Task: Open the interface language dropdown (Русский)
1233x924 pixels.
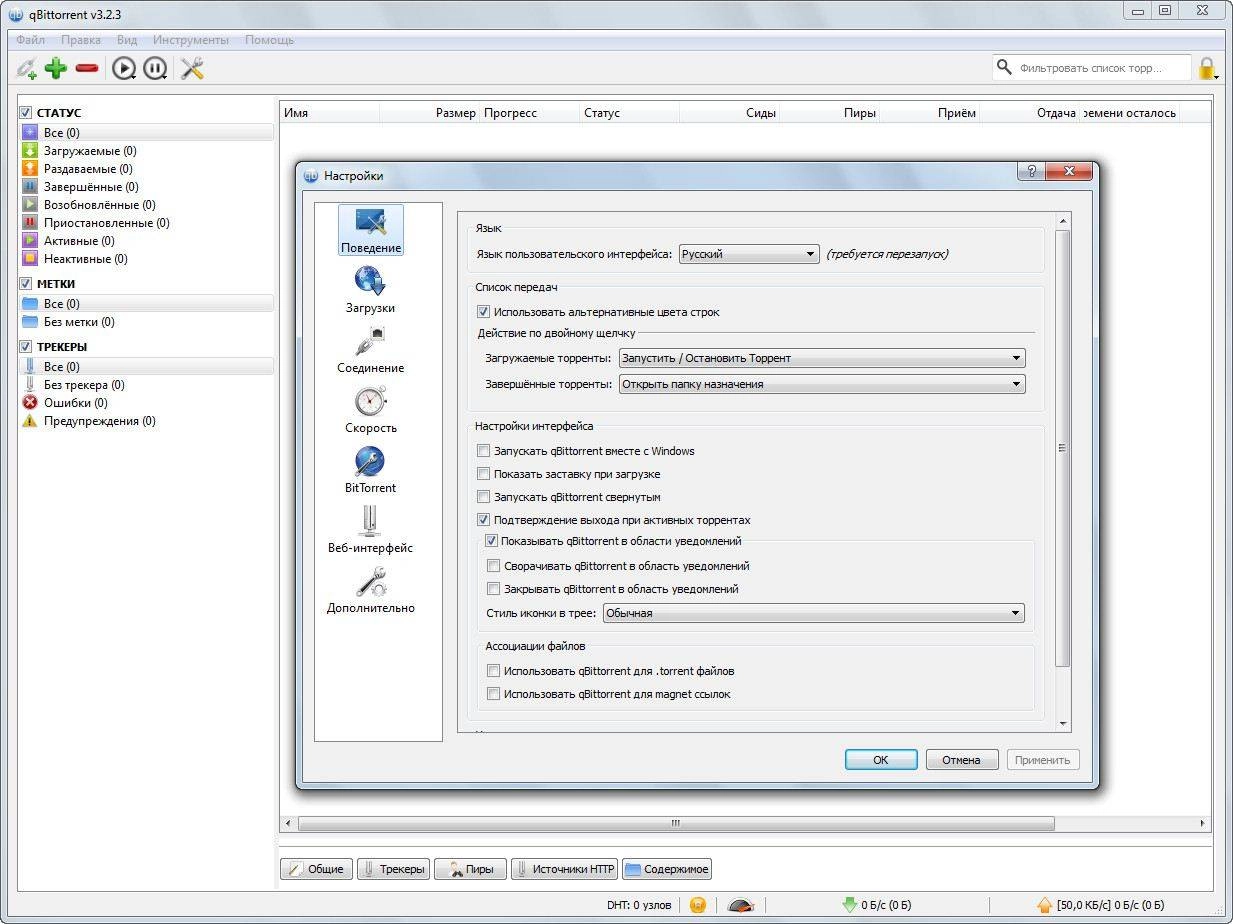Action: coord(749,254)
